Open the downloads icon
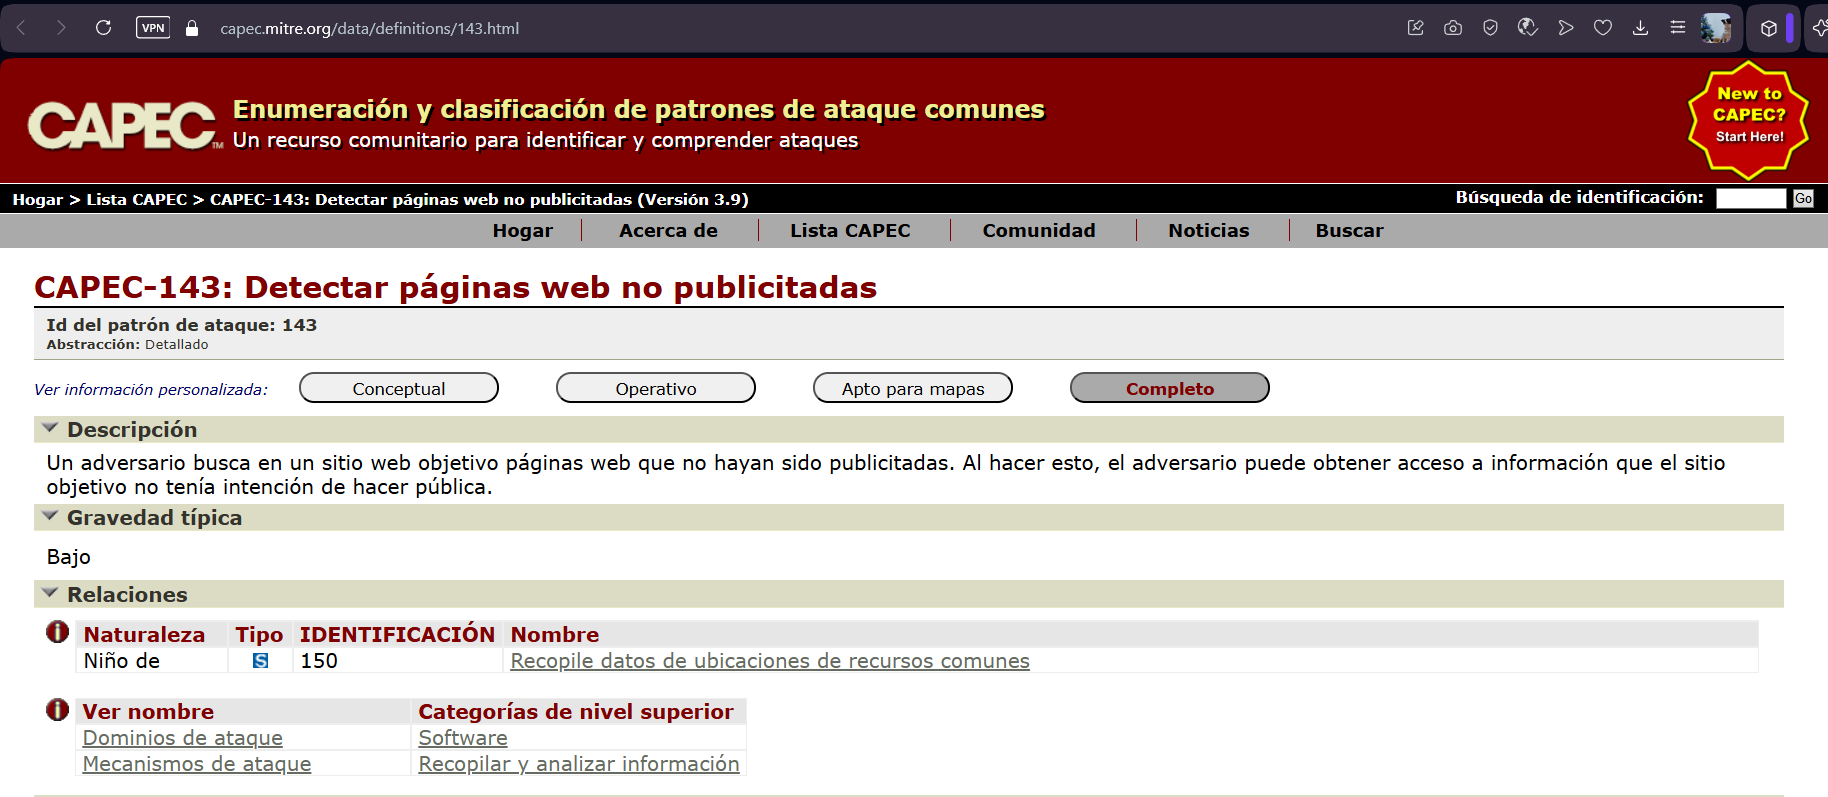This screenshot has height=797, width=1828. click(x=1640, y=28)
